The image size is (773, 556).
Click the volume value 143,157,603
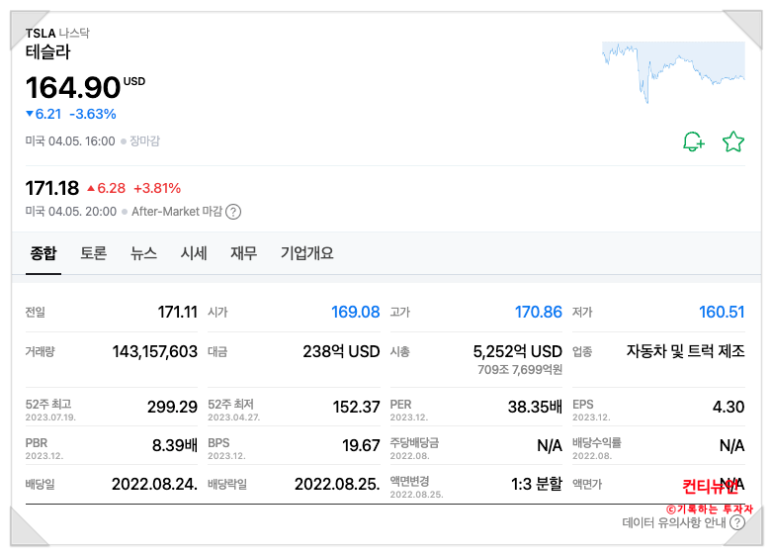point(155,351)
